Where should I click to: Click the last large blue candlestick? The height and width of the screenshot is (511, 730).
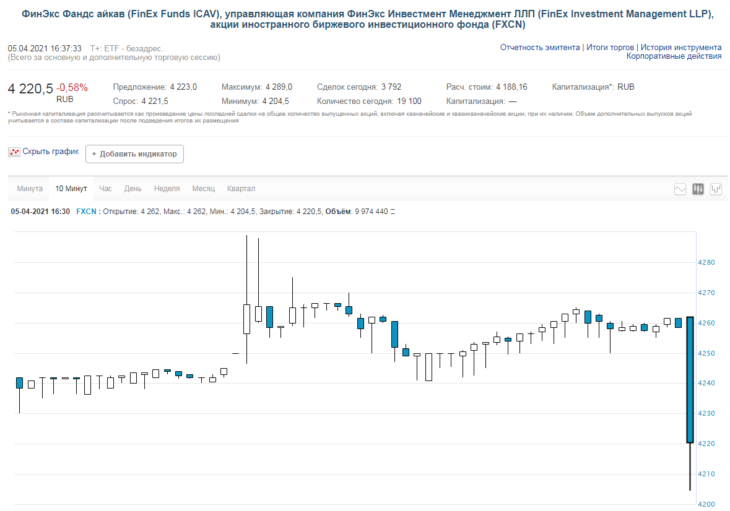pyautogui.click(x=690, y=380)
